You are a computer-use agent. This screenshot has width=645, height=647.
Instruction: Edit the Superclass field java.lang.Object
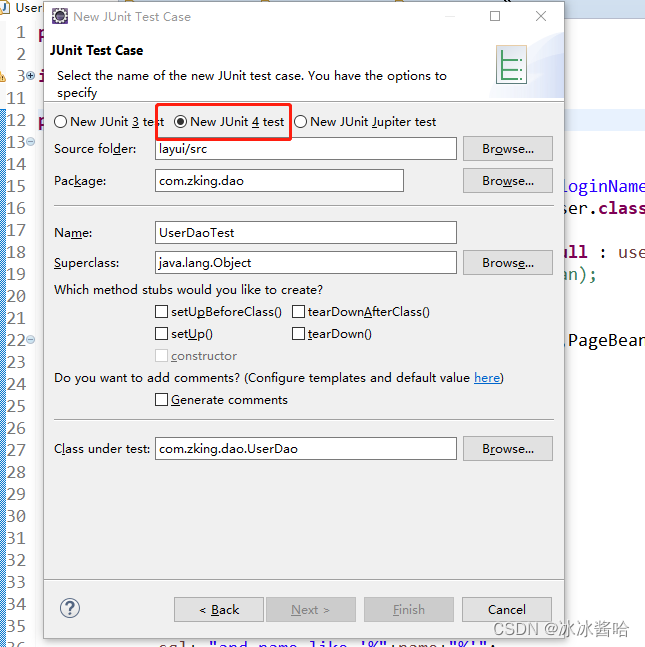[x=306, y=262]
